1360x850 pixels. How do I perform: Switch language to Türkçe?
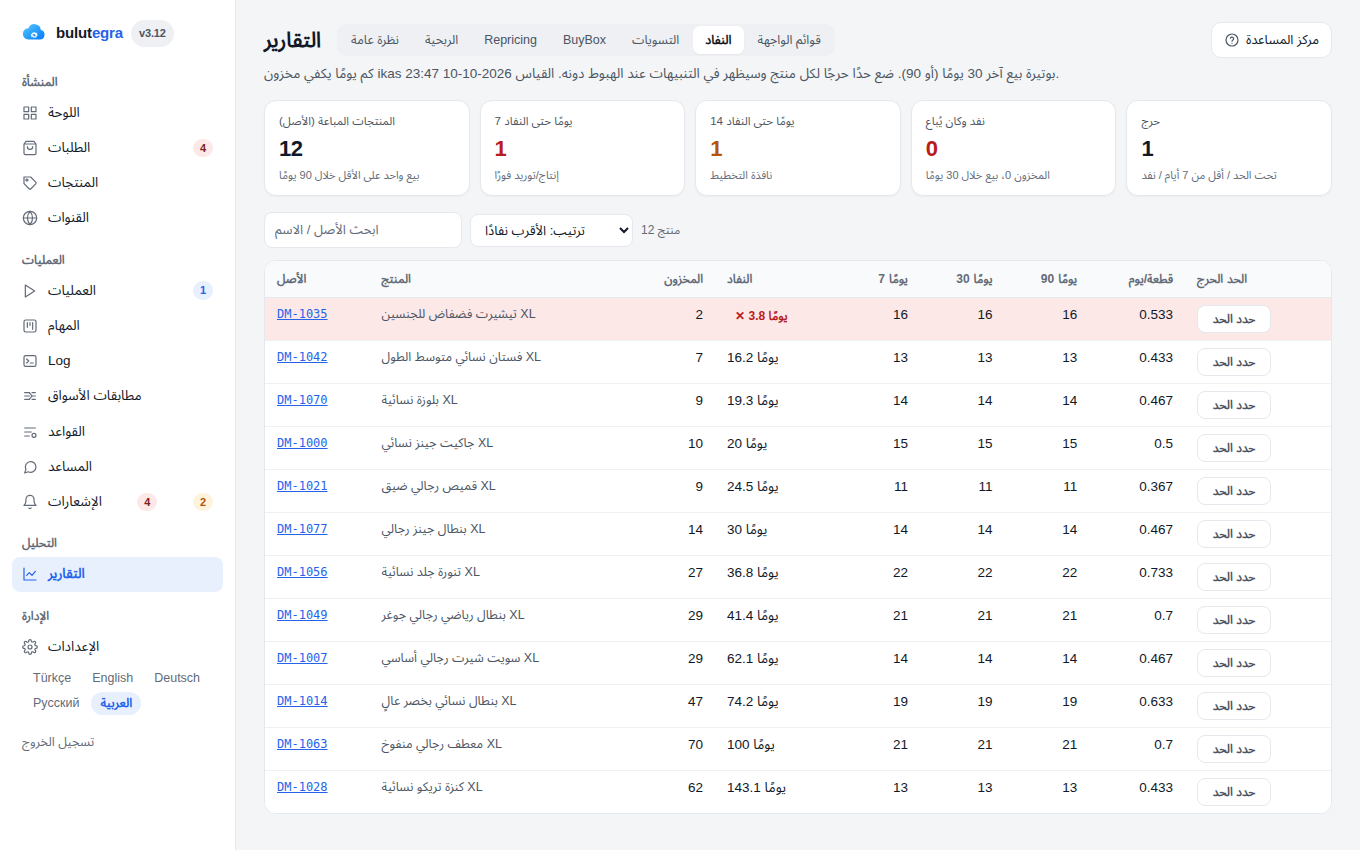point(52,678)
